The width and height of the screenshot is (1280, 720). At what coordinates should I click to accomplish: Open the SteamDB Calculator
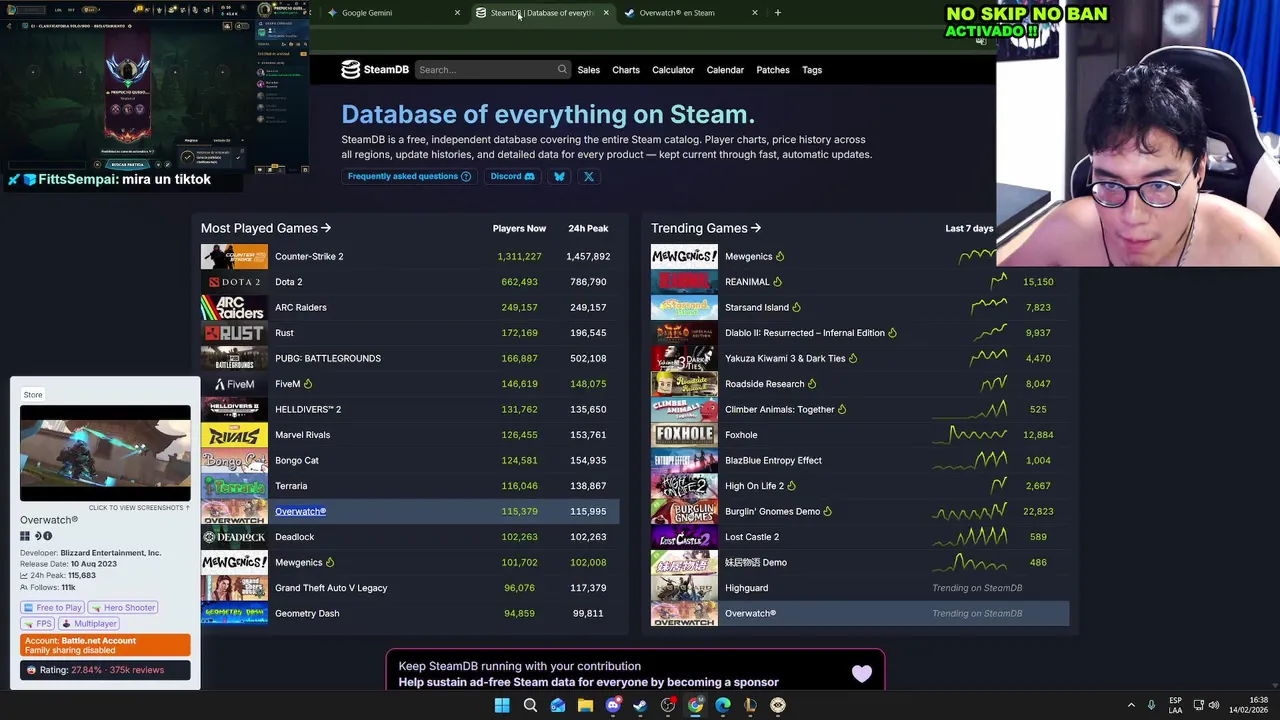coord(673,70)
